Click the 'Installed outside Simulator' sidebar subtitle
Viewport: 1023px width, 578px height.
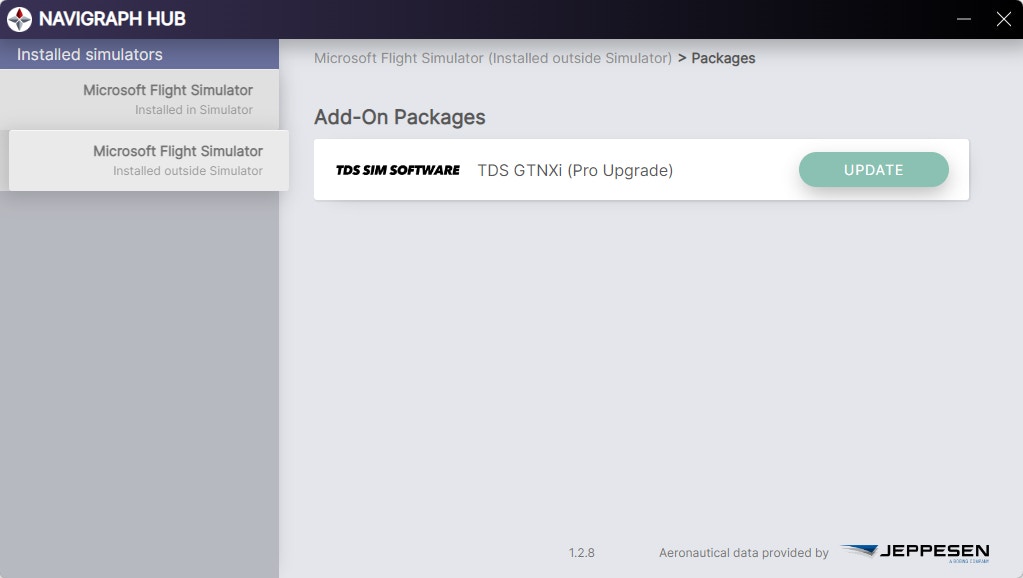(x=188, y=171)
